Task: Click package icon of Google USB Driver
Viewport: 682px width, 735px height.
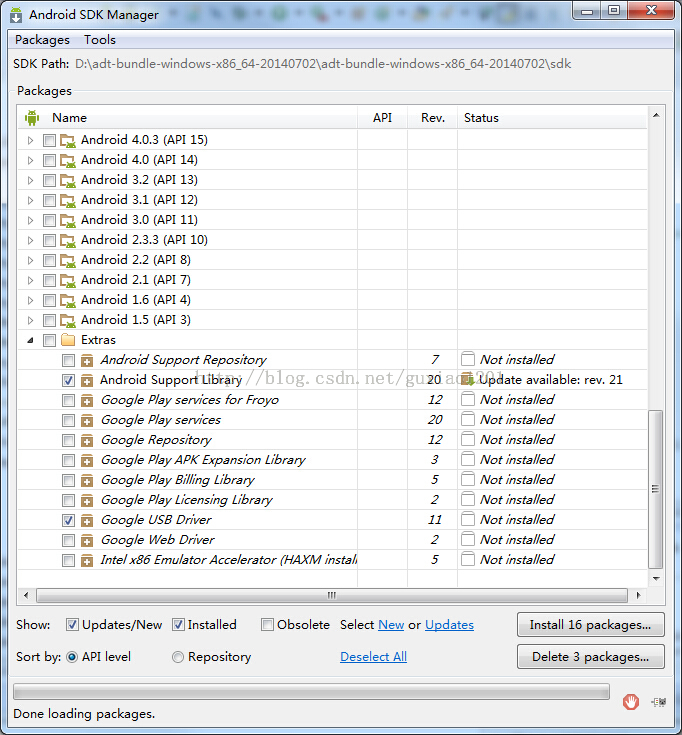Action: pyautogui.click(x=87, y=520)
